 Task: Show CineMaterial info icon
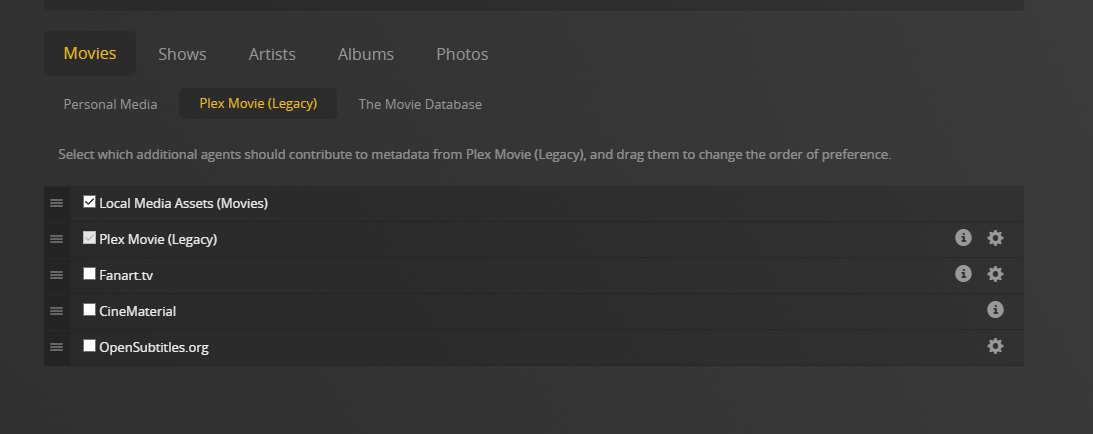click(x=995, y=310)
